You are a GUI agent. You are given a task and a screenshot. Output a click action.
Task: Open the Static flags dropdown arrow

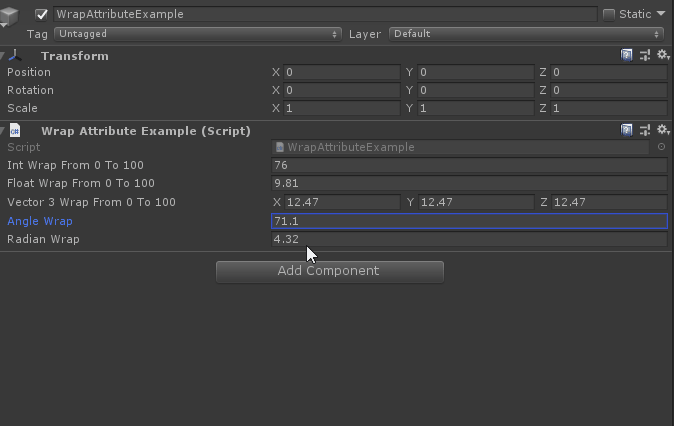pos(661,15)
